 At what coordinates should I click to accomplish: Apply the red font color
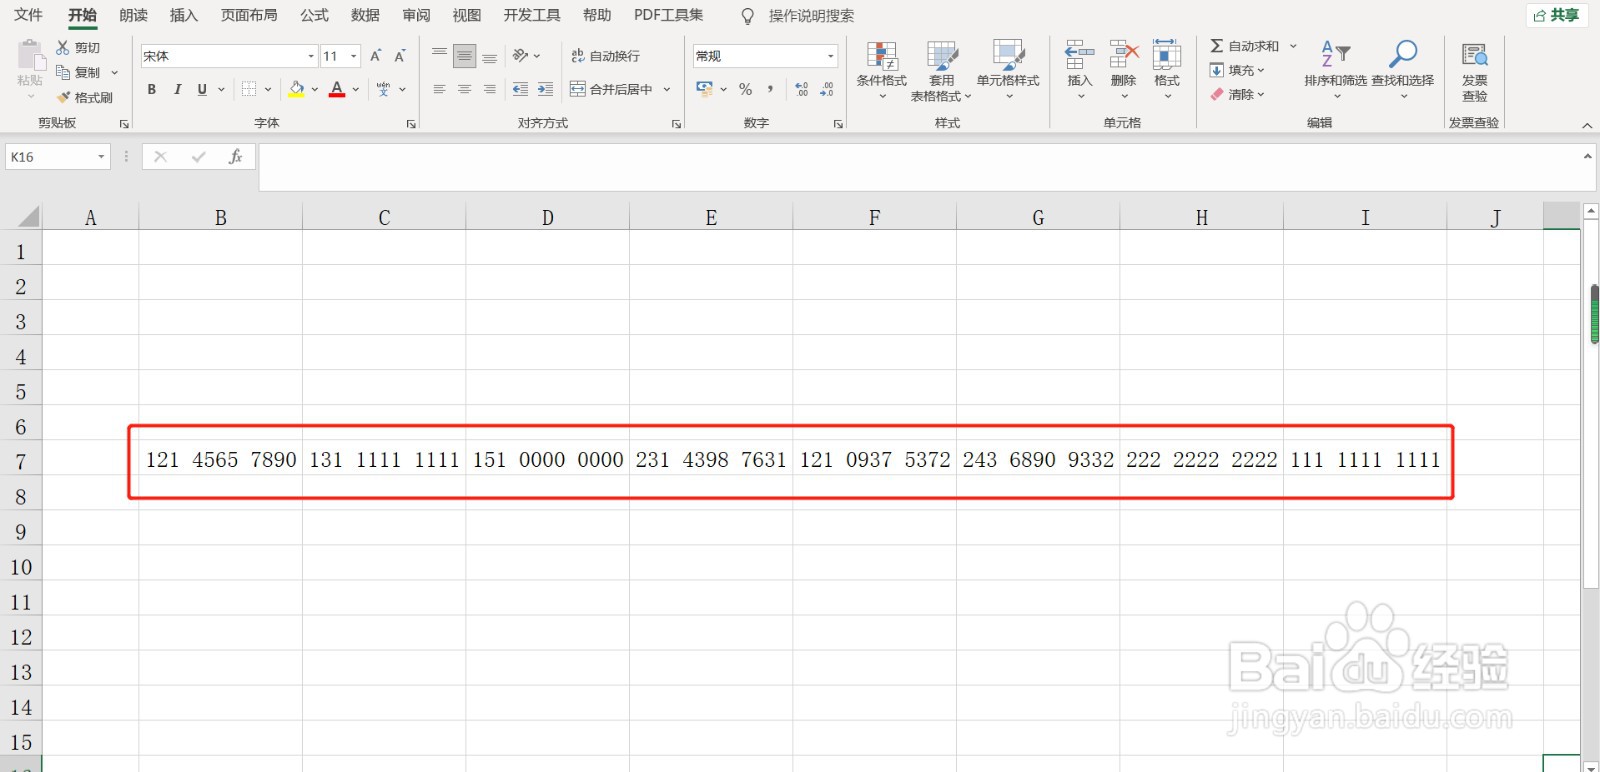tap(337, 89)
